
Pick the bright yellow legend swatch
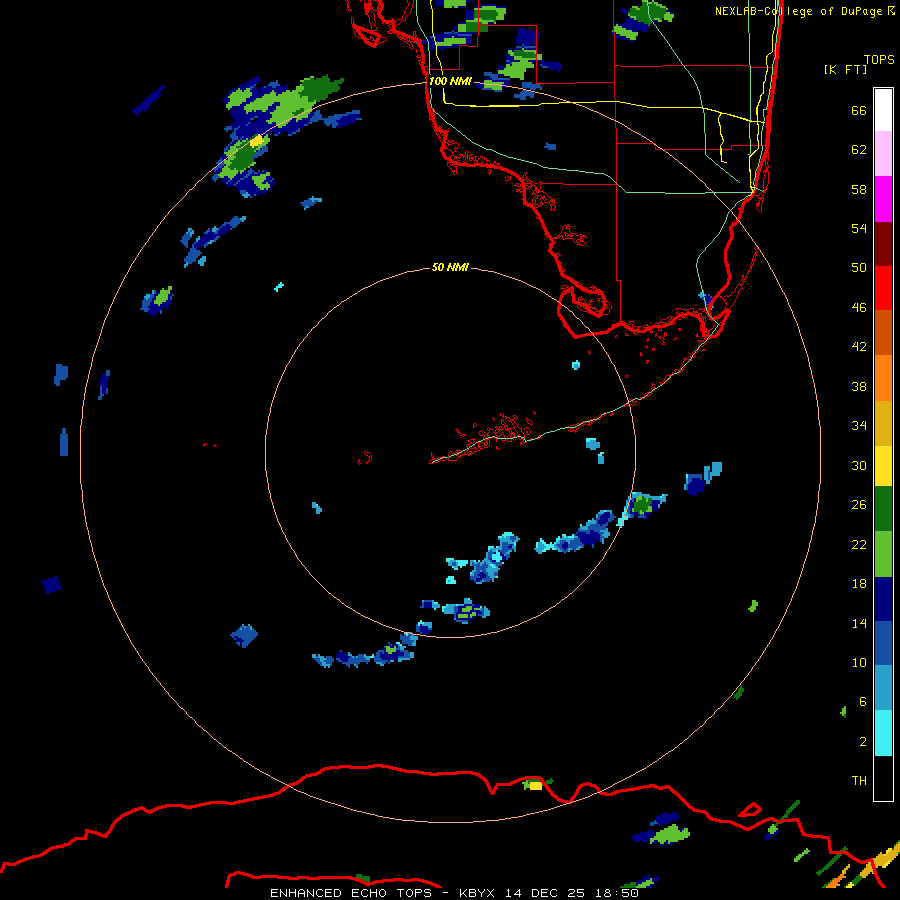883,466
